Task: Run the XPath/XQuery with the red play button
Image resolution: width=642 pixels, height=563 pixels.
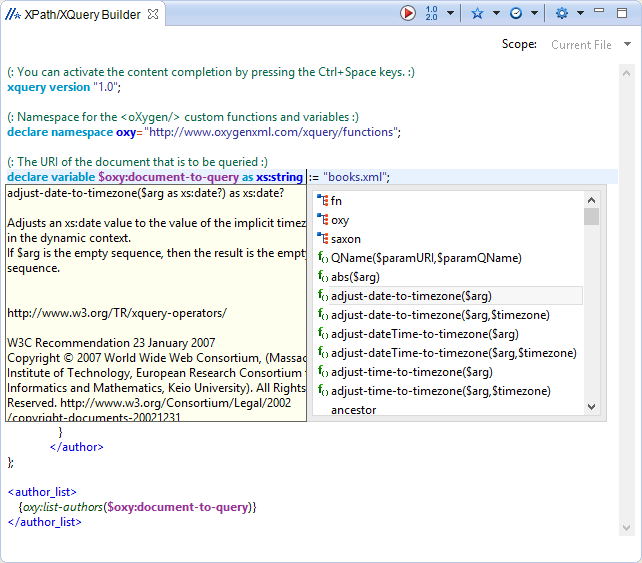Action: tap(409, 14)
